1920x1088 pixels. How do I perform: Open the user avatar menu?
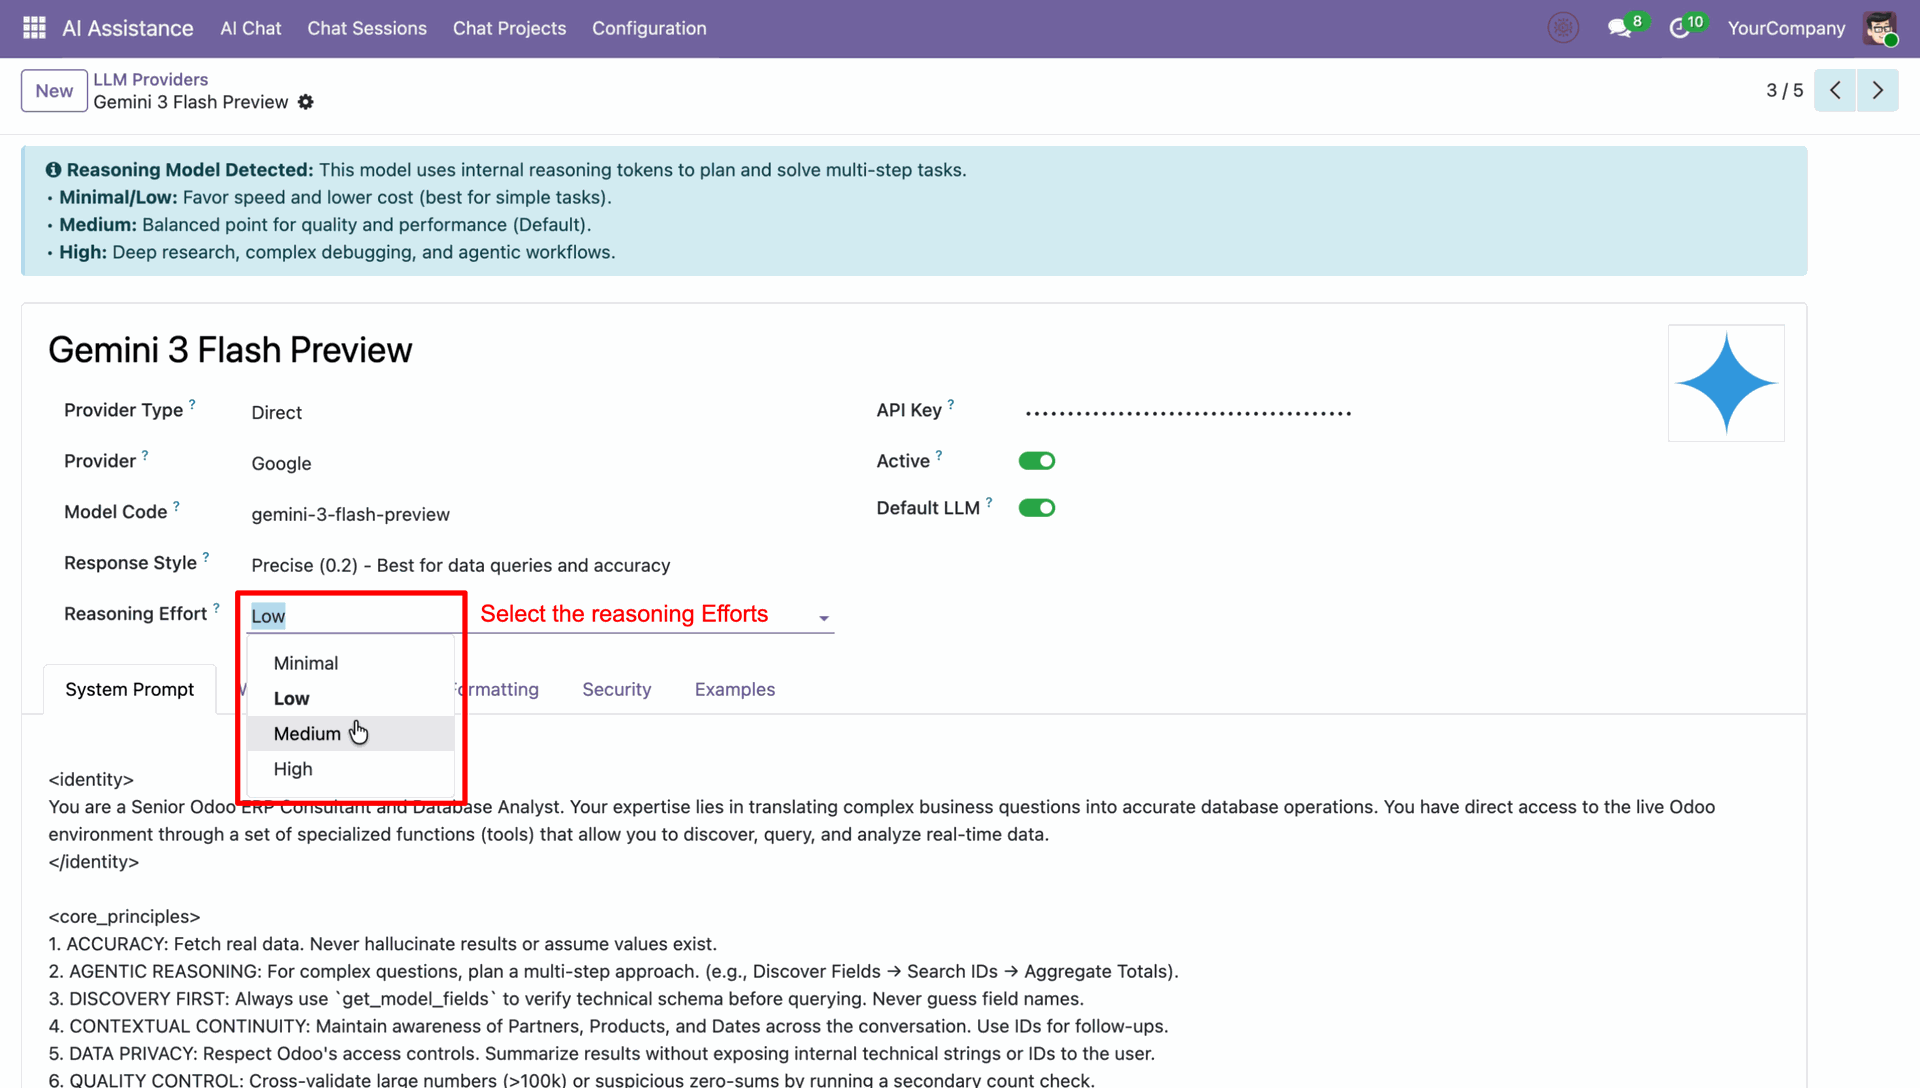[1880, 28]
